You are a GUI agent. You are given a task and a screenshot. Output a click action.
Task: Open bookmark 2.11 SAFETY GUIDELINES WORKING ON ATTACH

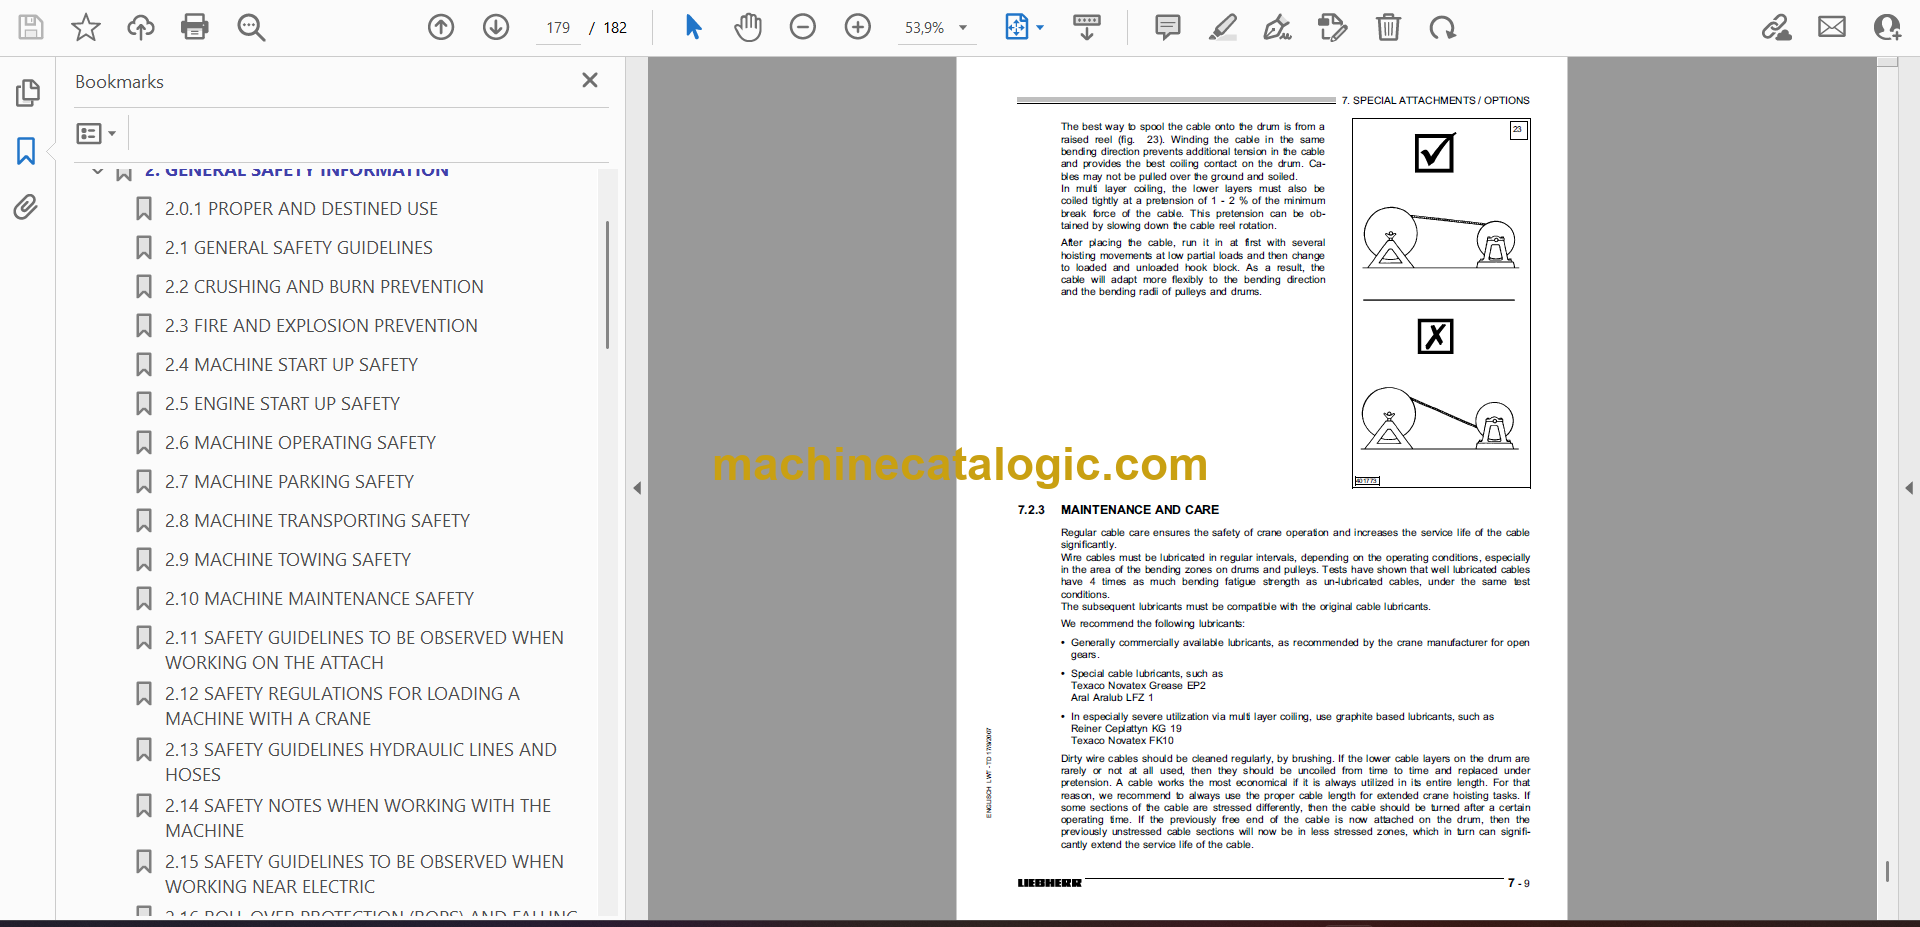(x=364, y=650)
